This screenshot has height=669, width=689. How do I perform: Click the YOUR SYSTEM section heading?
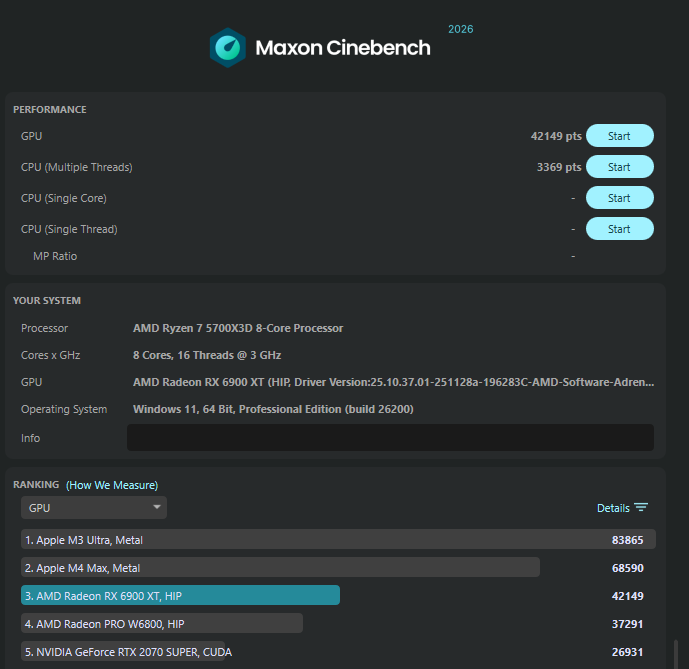click(47, 301)
